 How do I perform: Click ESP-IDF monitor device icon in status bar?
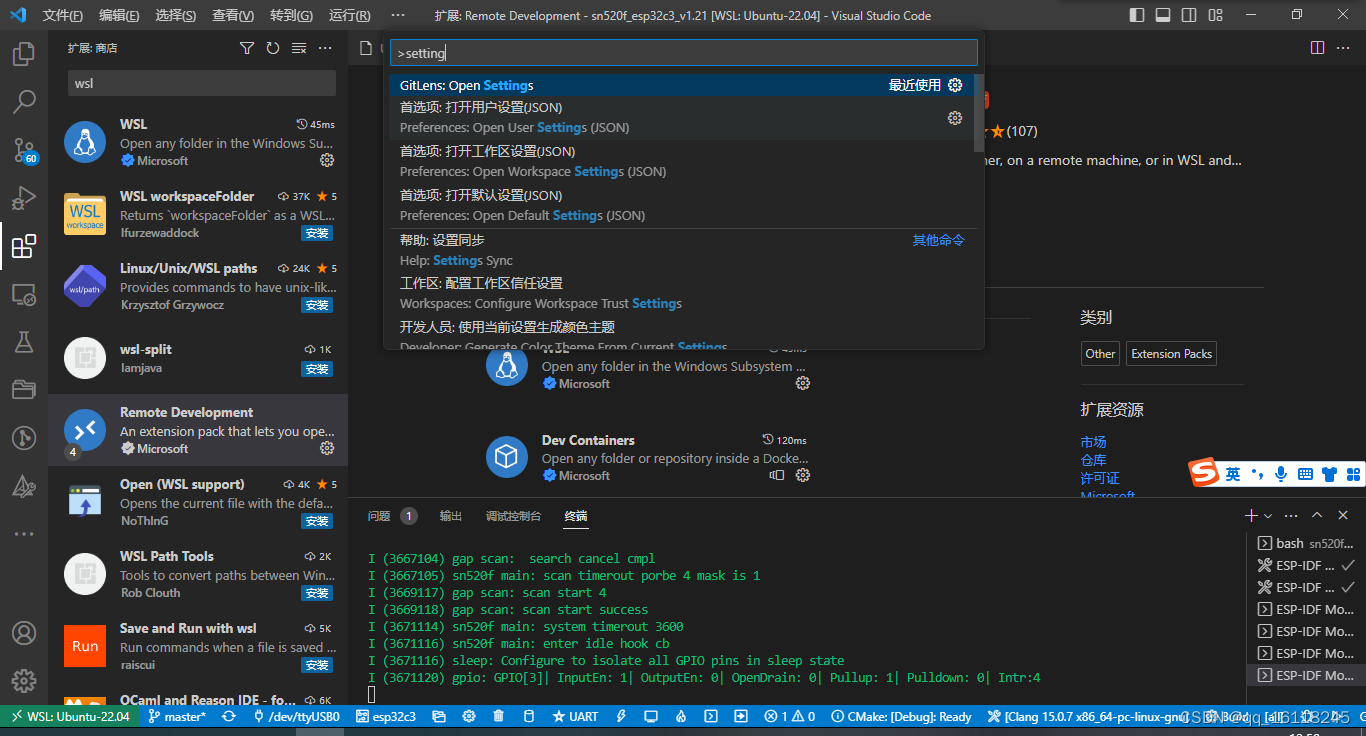click(651, 716)
